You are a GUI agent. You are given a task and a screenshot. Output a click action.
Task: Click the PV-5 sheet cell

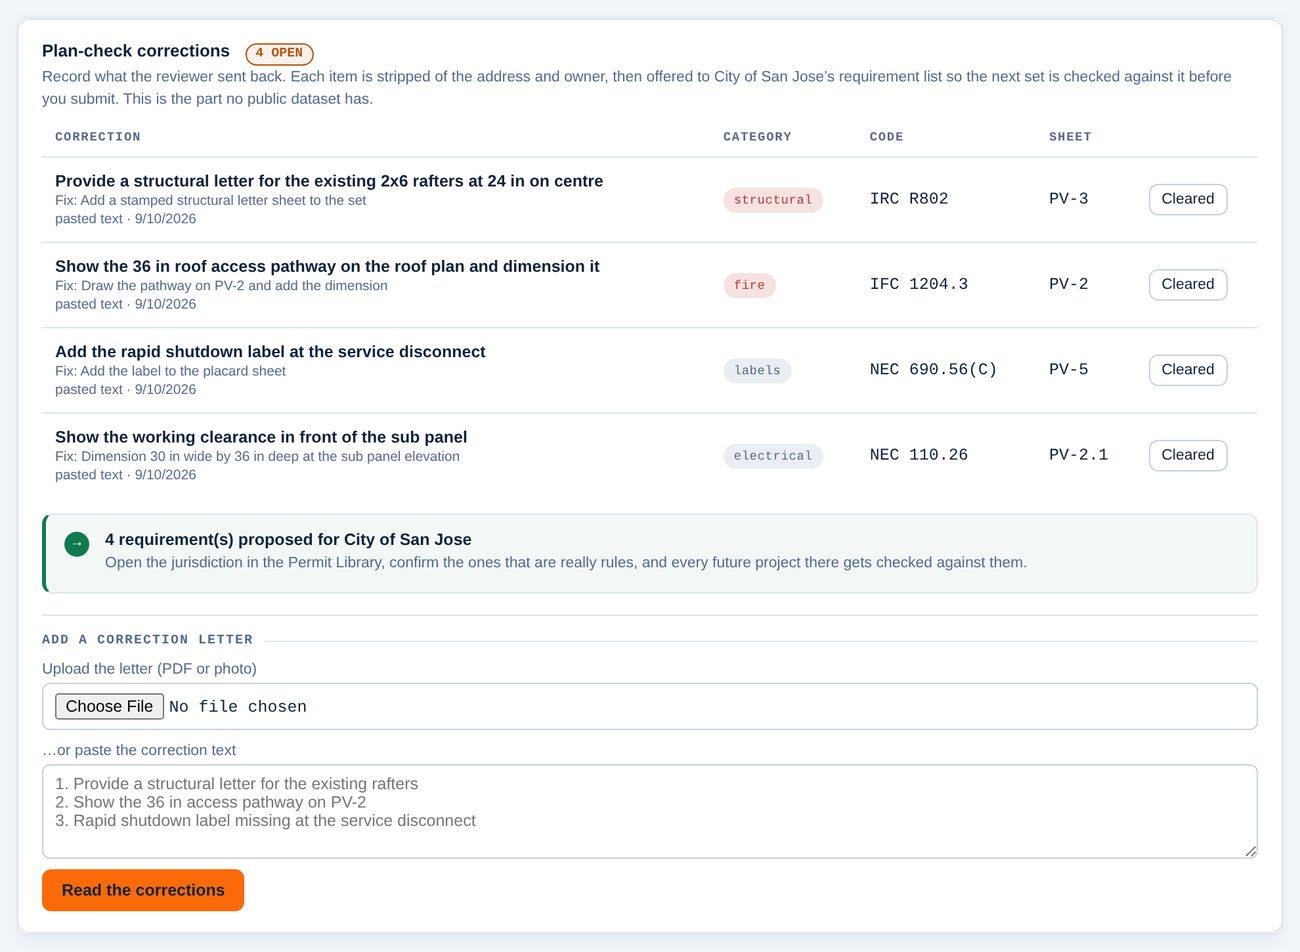(x=1069, y=370)
